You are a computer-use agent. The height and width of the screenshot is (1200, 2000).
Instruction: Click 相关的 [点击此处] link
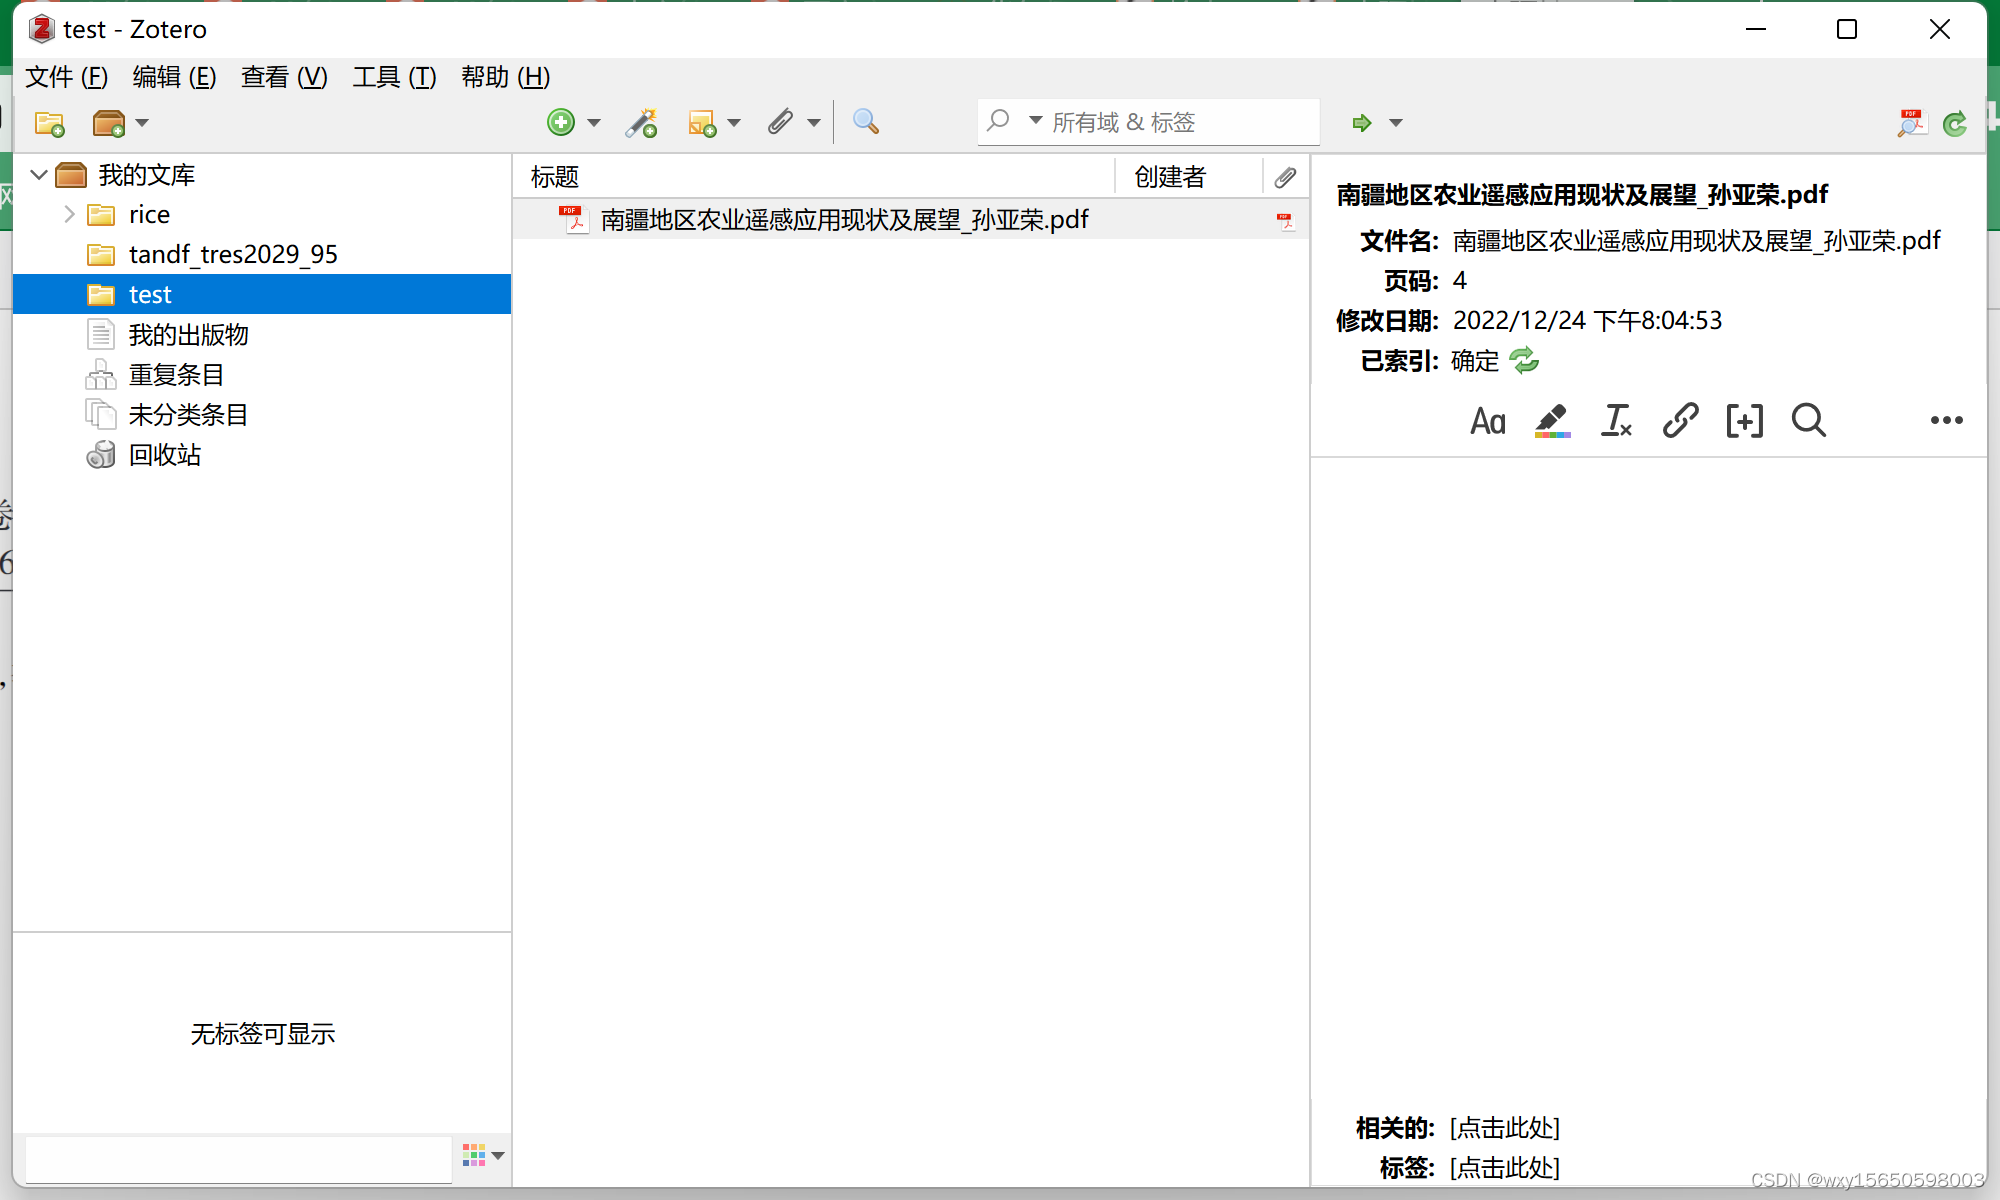point(1505,1128)
